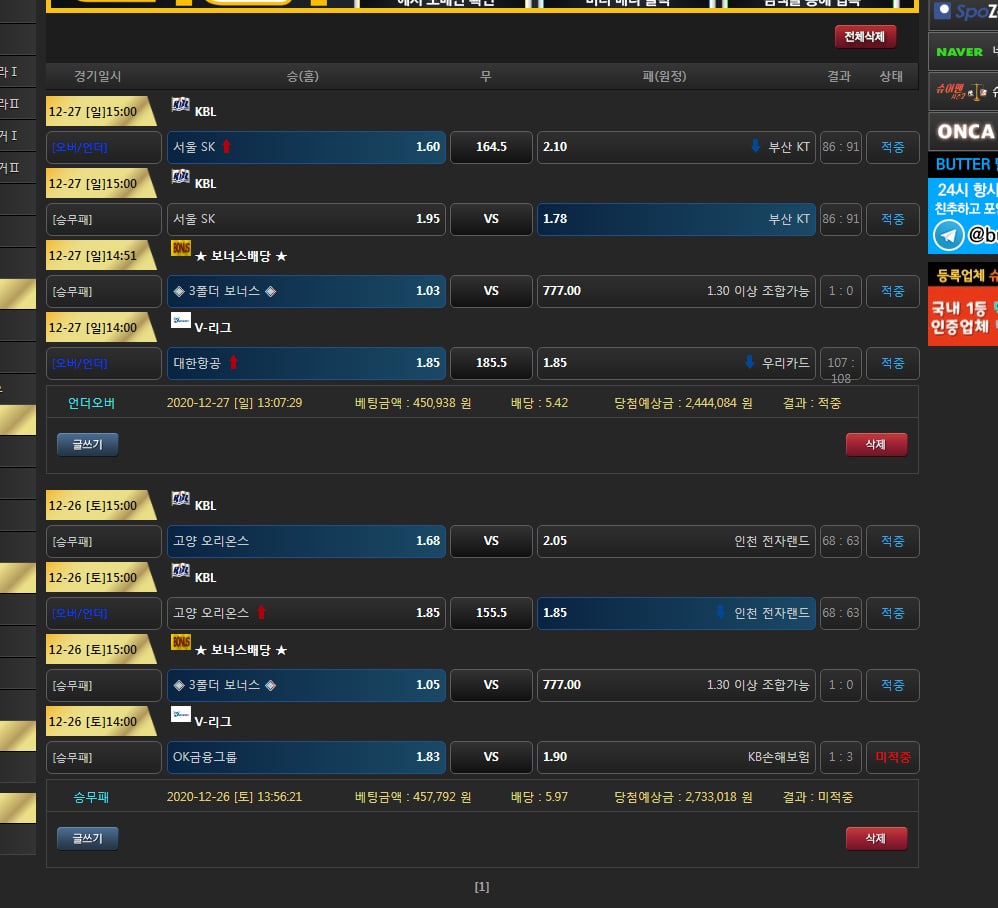Delete the 12-27 언더오버 bet slip with 삭제
Image resolution: width=998 pixels, height=908 pixels.
pos(876,444)
